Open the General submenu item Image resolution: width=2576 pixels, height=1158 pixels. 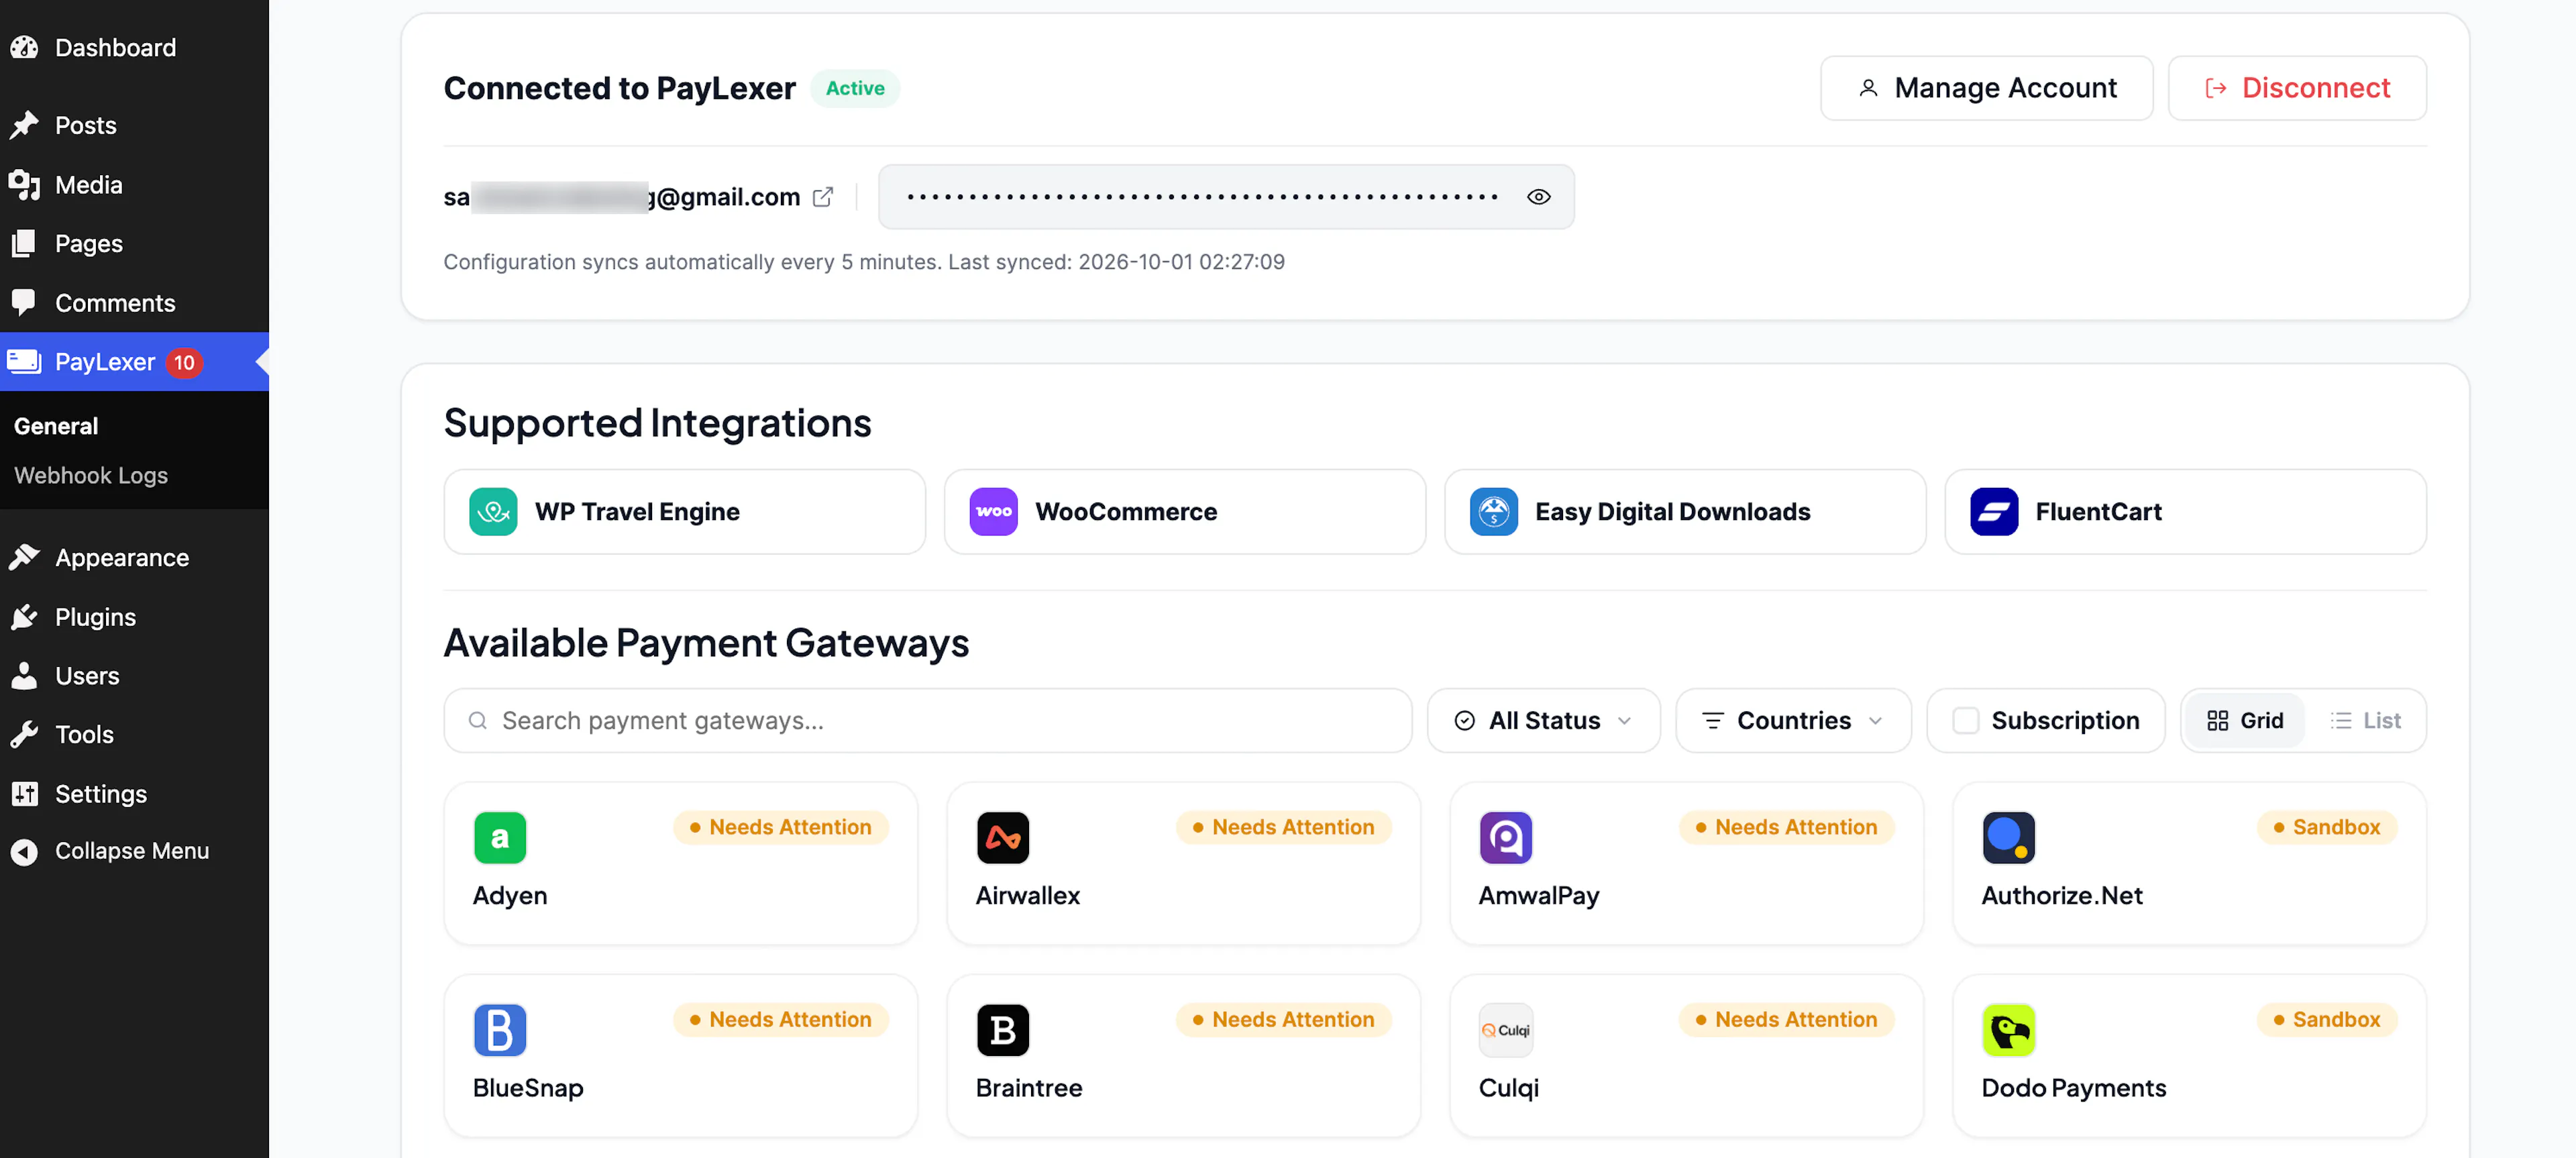pyautogui.click(x=56, y=426)
